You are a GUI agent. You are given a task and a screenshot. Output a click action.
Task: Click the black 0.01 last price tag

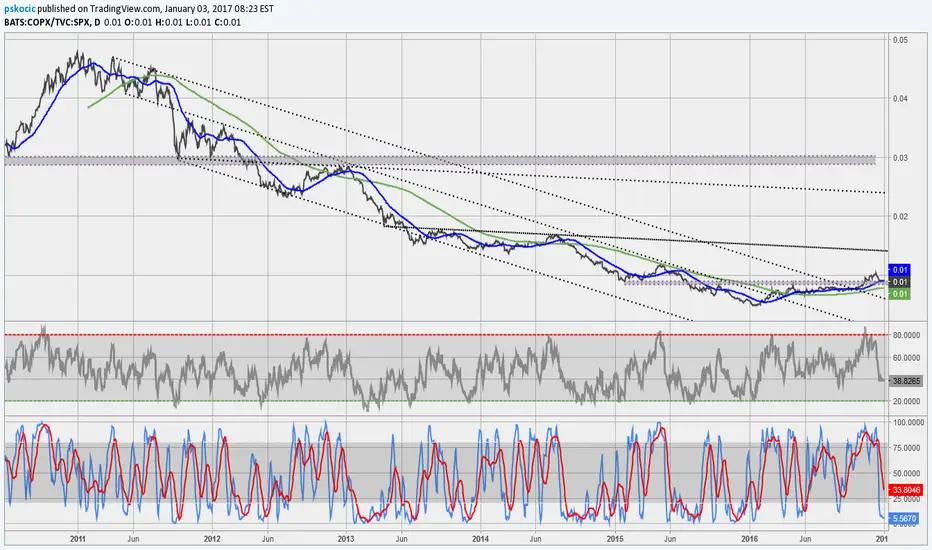[900, 282]
